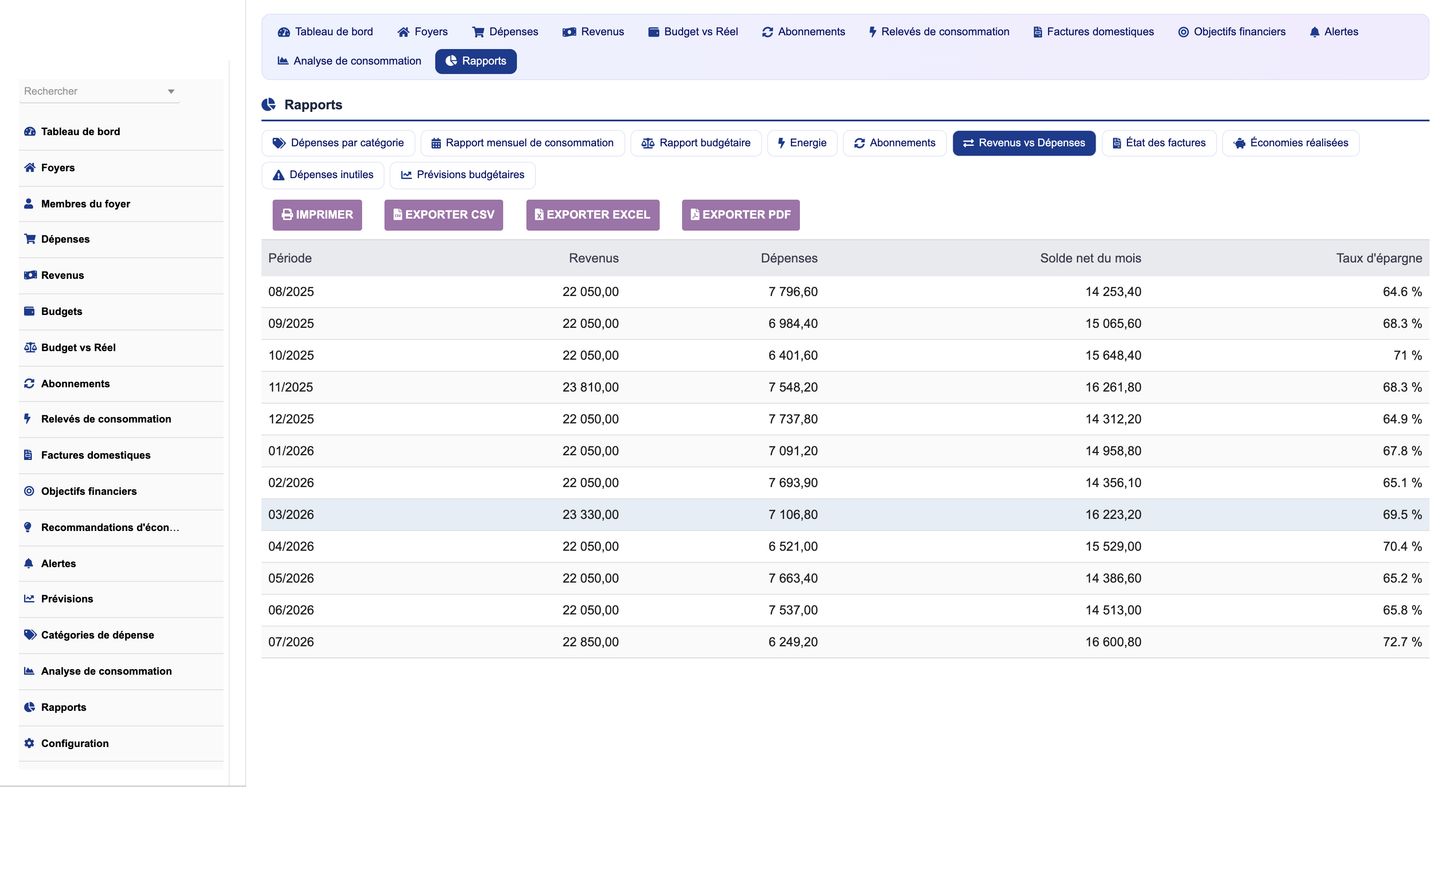Click the Catégories de dépense tags icon
The height and width of the screenshot is (895, 1445).
point(30,635)
